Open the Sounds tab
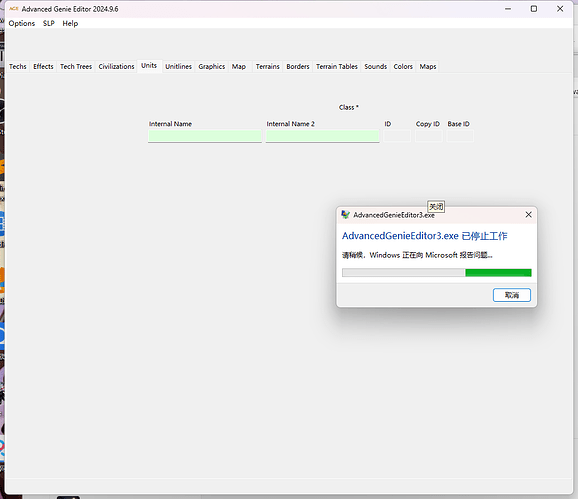Image resolution: width=578 pixels, height=499 pixels. (x=376, y=67)
